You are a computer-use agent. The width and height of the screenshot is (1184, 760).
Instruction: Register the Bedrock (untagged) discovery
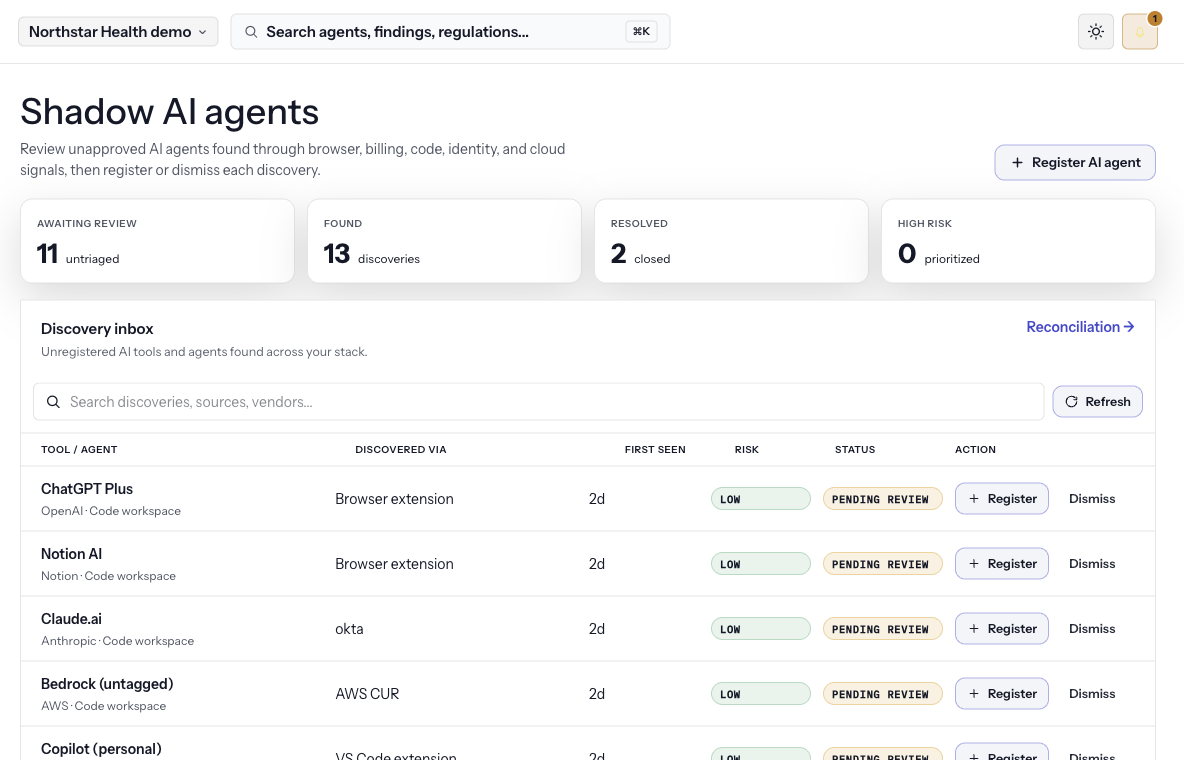click(1001, 694)
